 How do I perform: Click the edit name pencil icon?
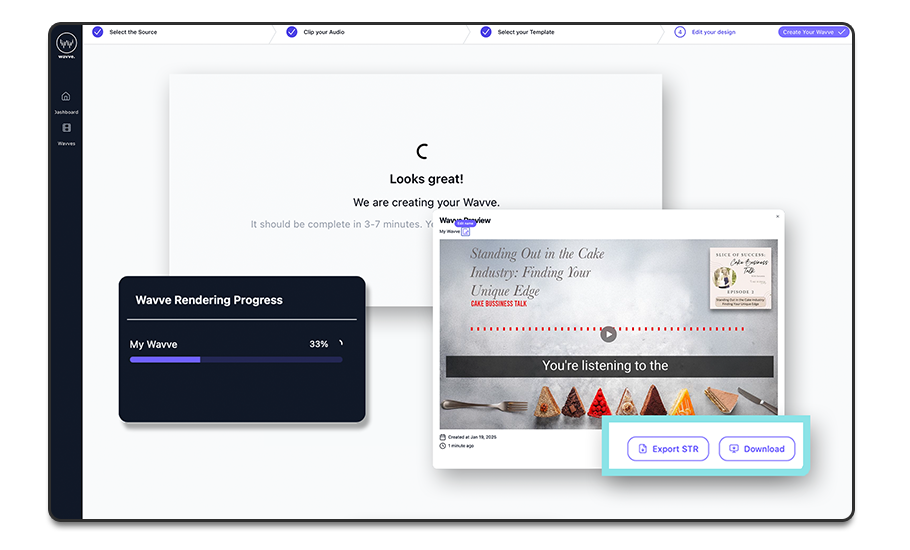[x=466, y=231]
